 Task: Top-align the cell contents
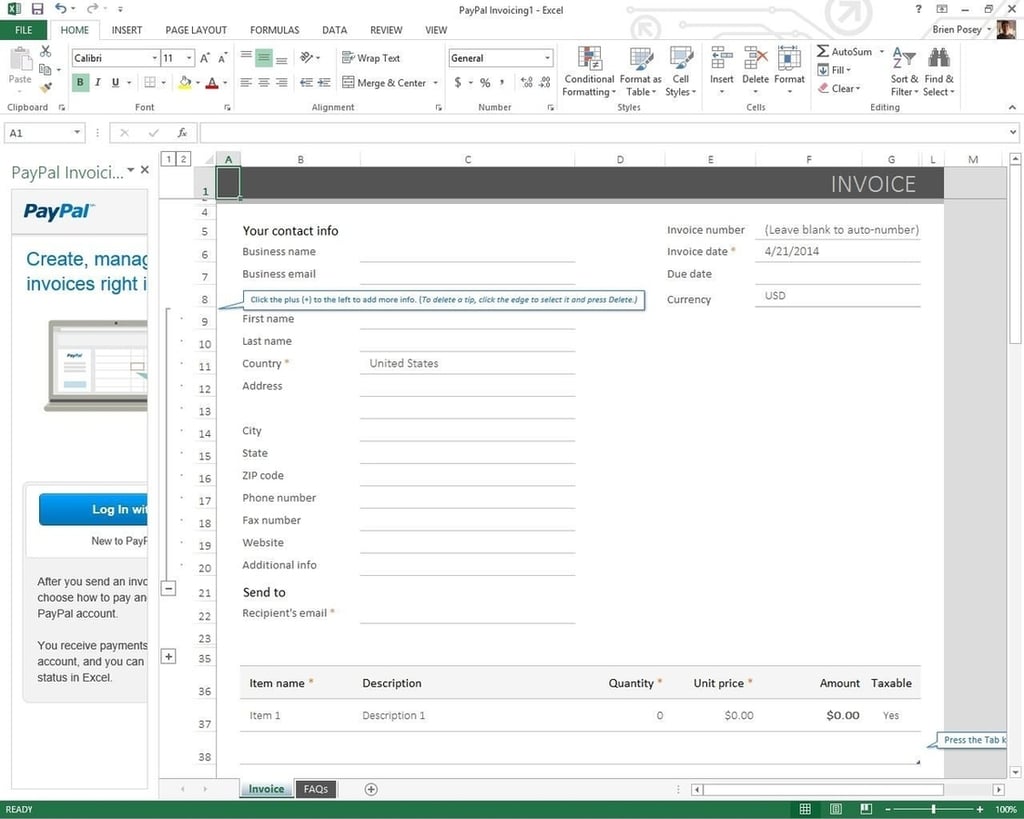[x=246, y=57]
